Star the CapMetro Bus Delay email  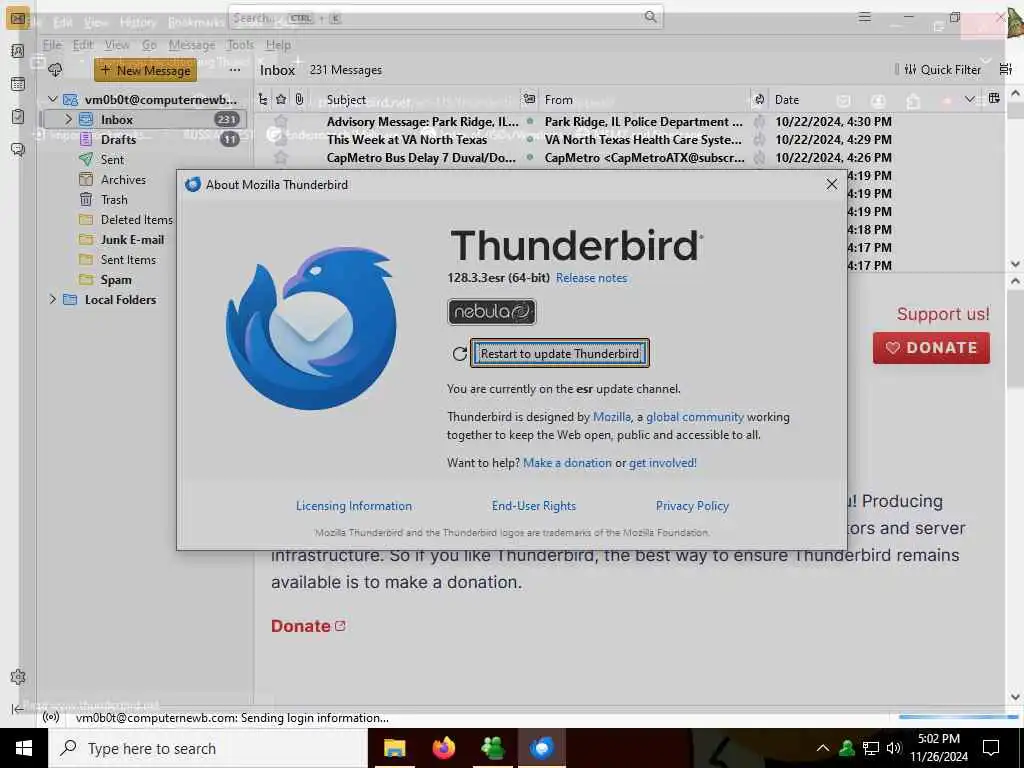tap(281, 157)
